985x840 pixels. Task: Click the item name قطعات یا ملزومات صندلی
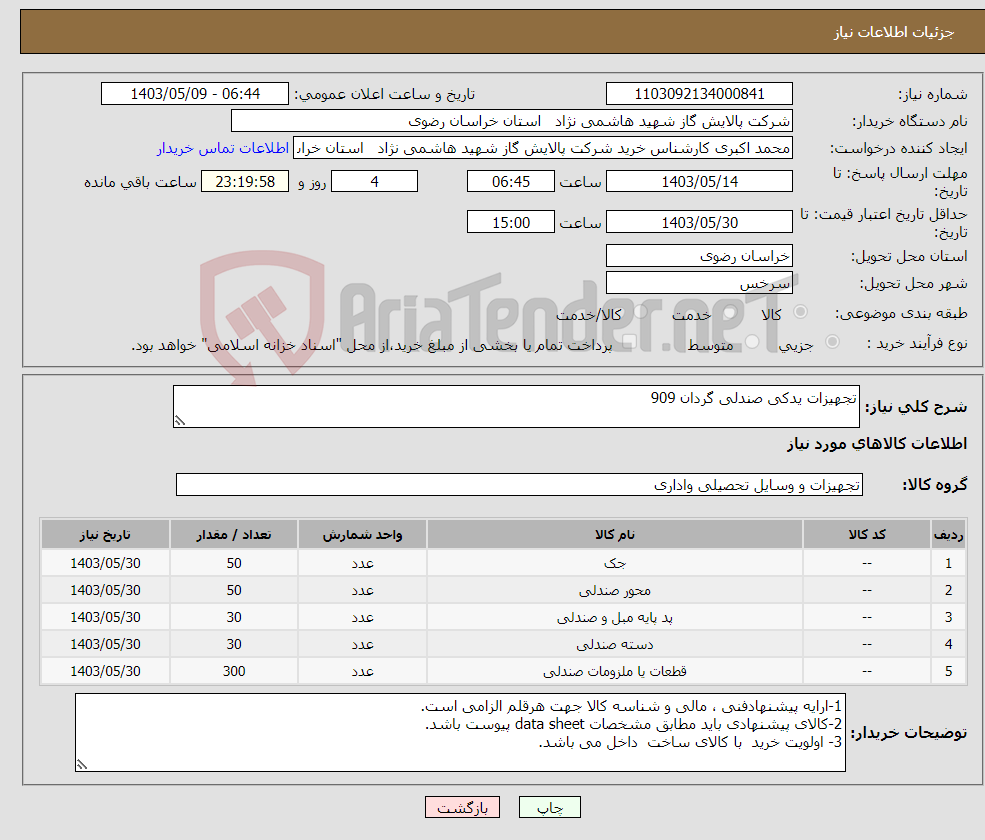point(614,672)
